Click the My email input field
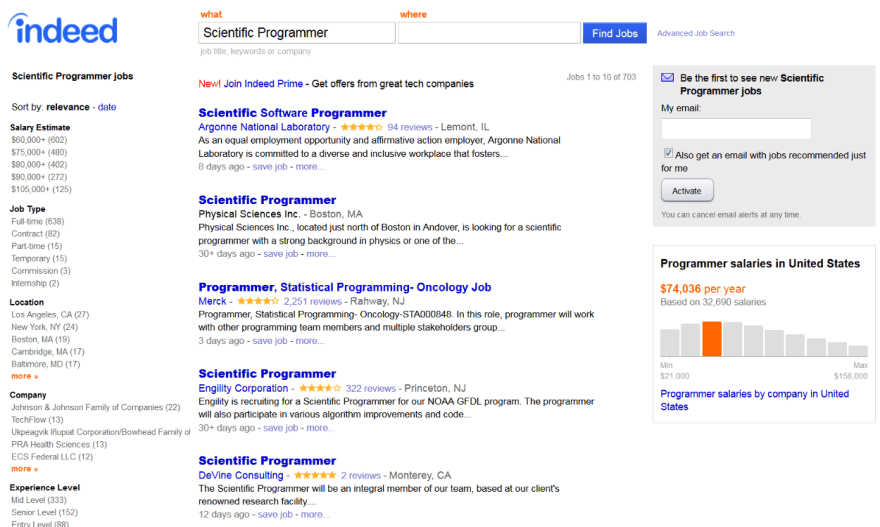The width and height of the screenshot is (880, 527). click(736, 129)
